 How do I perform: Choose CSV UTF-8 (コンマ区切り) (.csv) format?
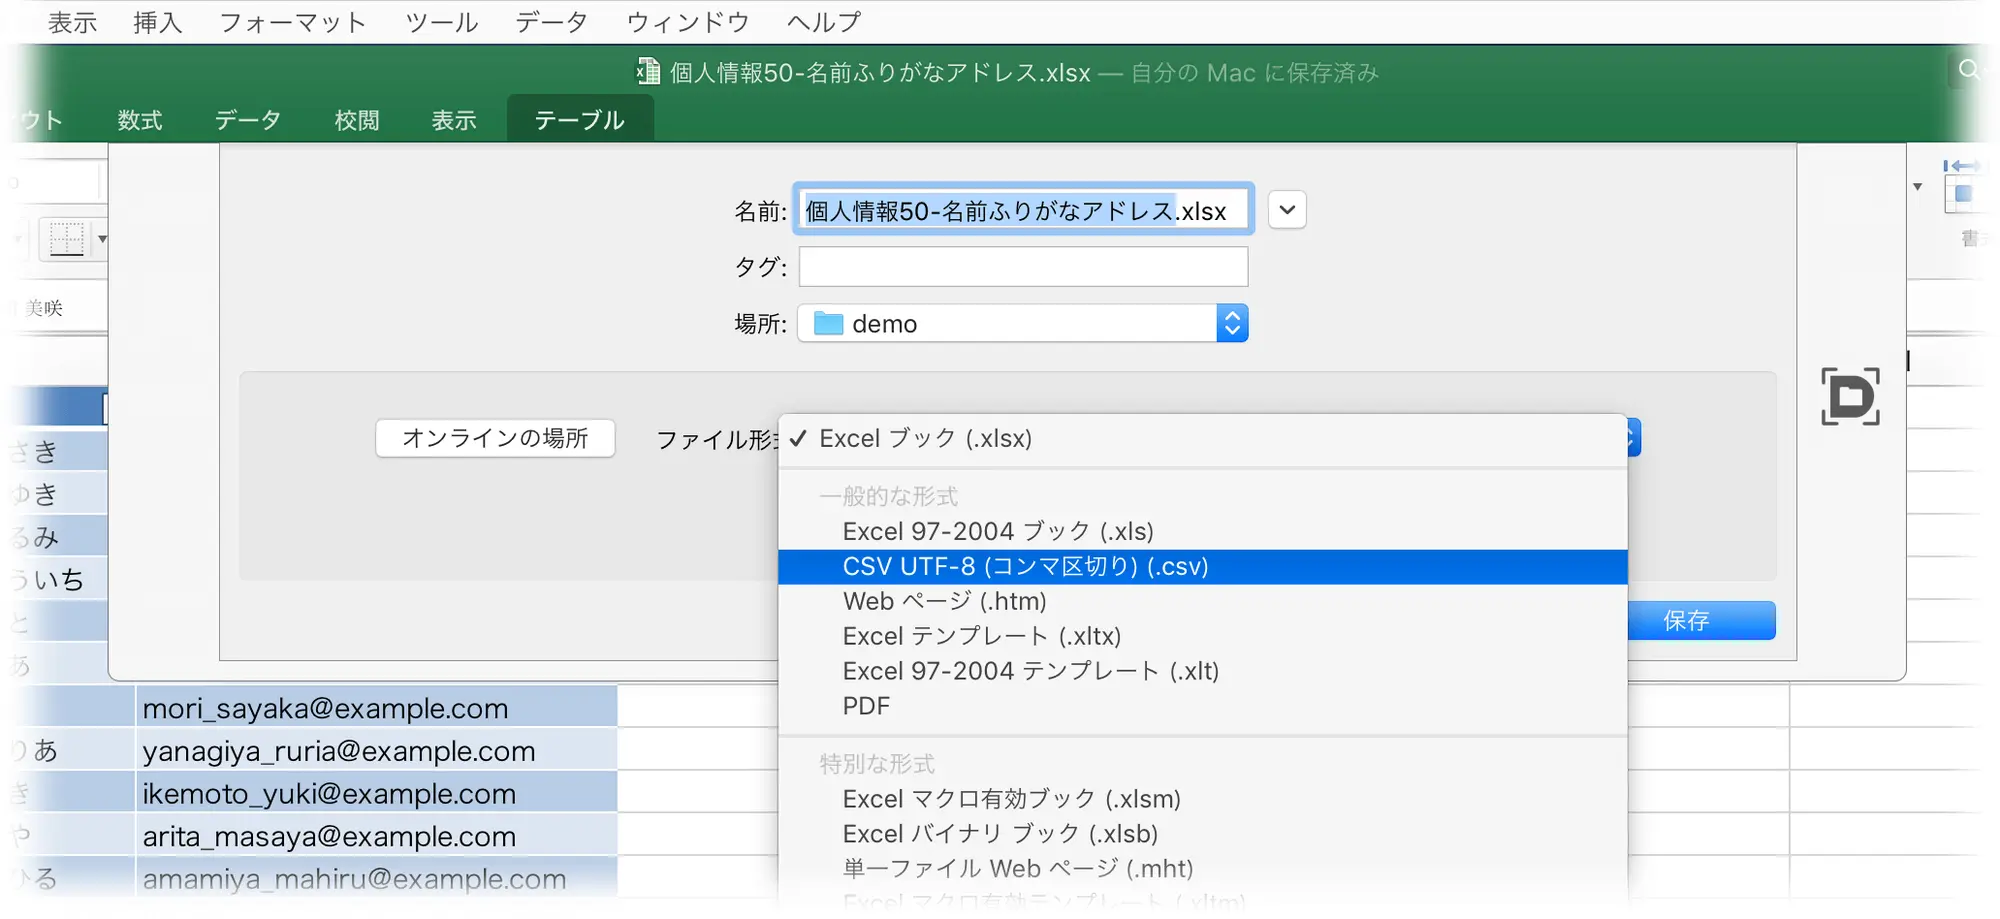[x=1203, y=566]
